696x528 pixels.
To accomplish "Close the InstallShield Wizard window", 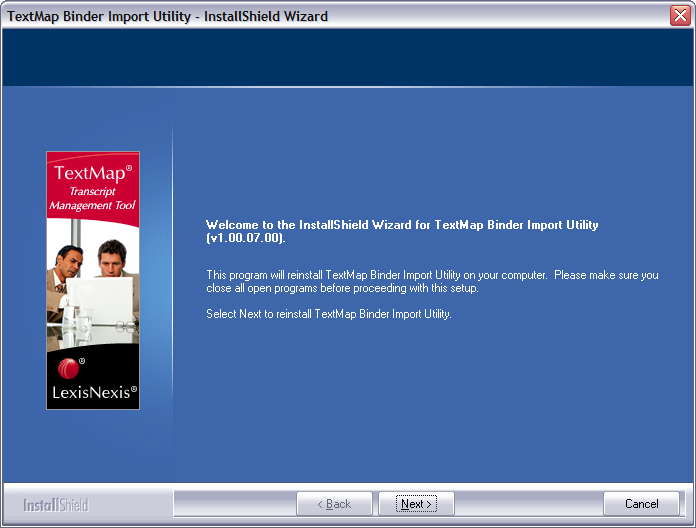I will (x=680, y=16).
